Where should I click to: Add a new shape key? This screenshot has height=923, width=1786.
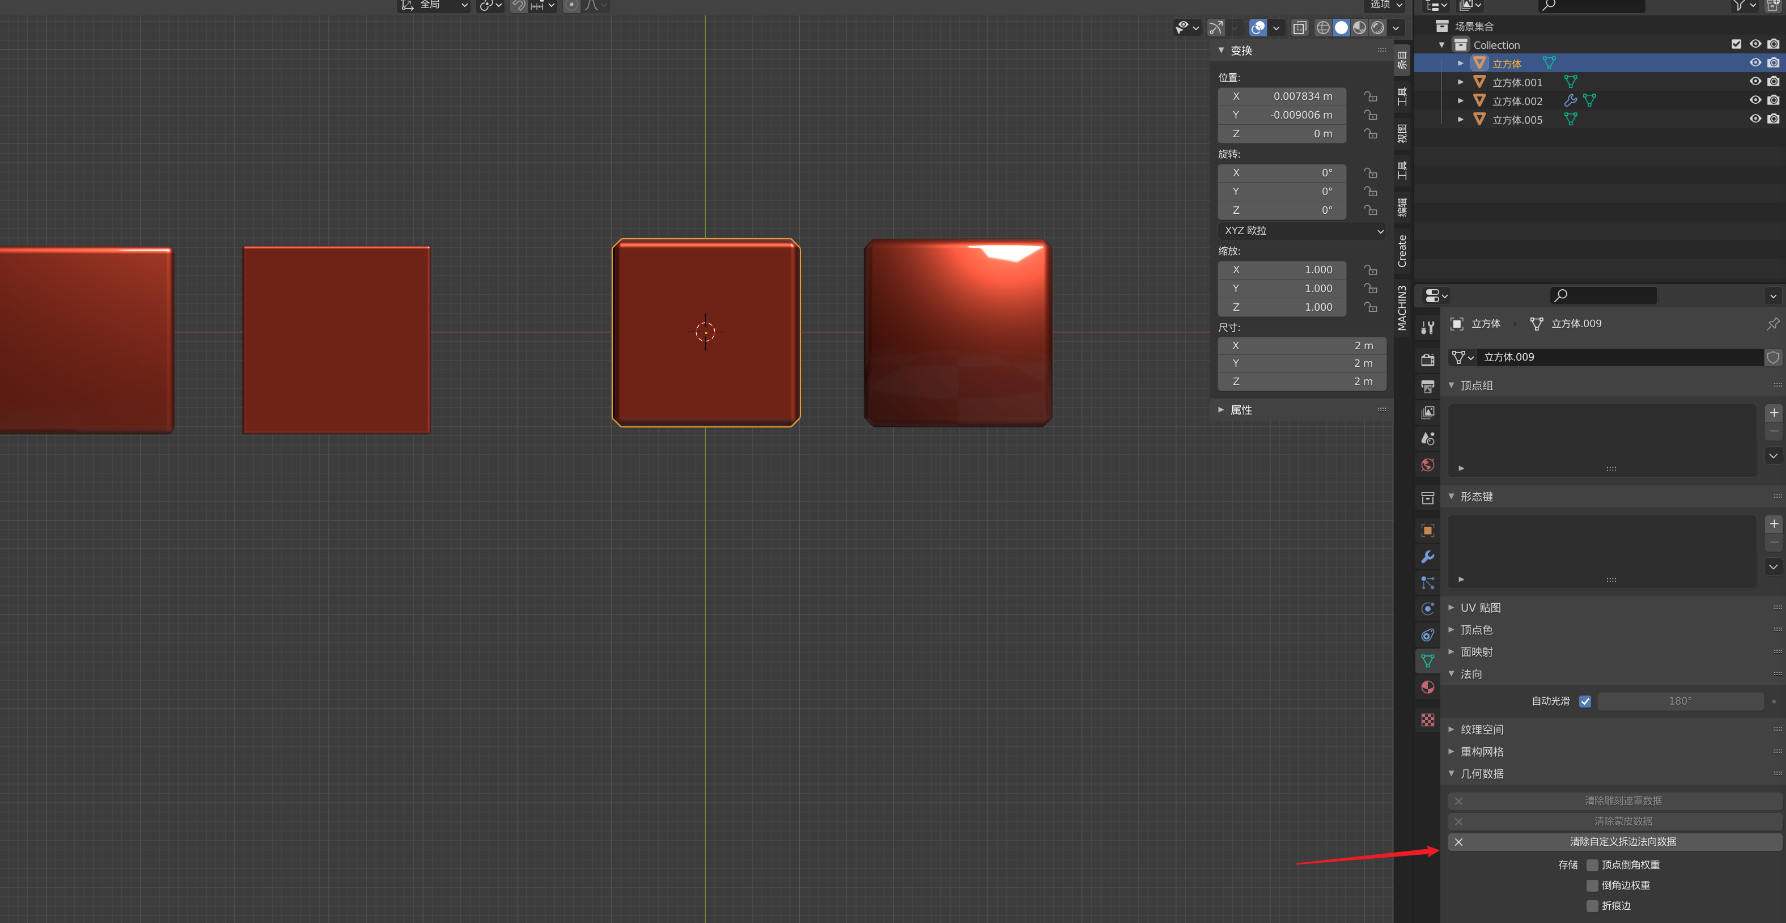(x=1773, y=524)
